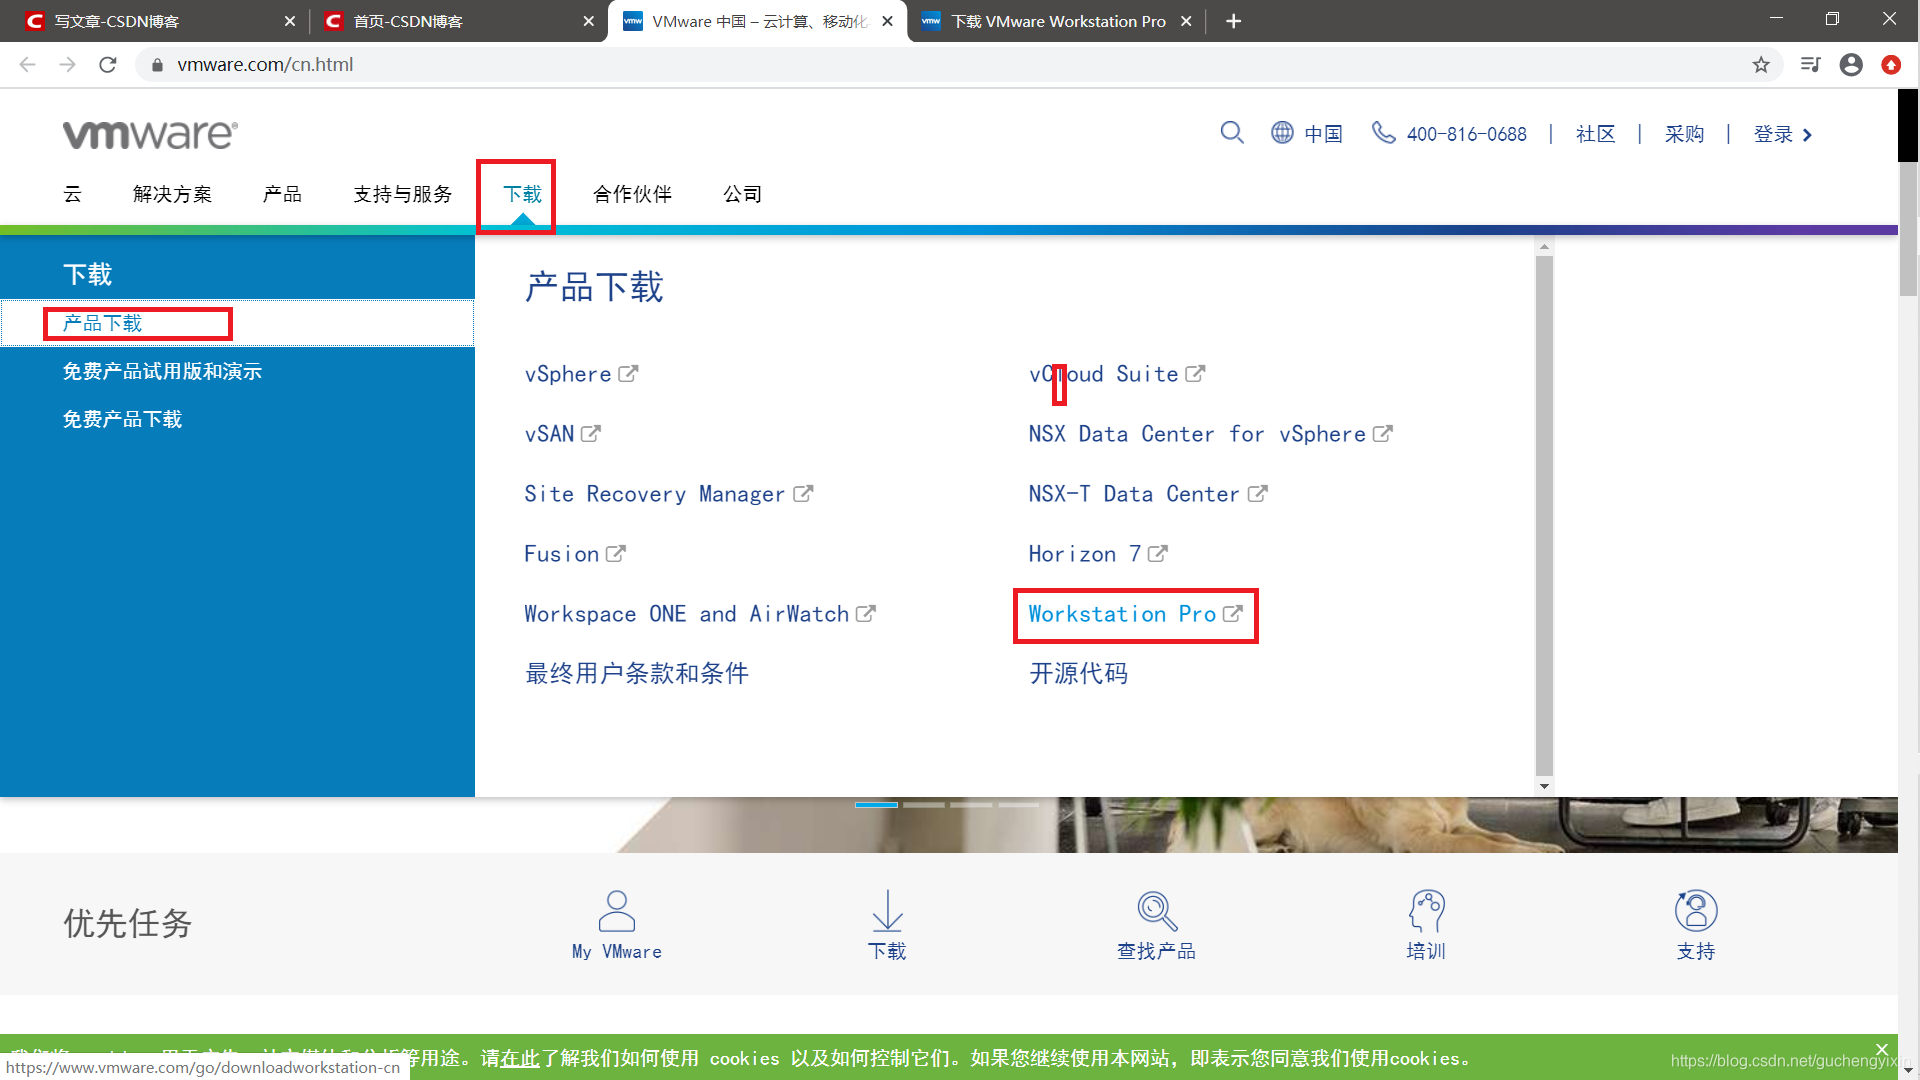Select the second carousel slide indicator
Screen dimensions: 1920x1080
[x=924, y=805]
